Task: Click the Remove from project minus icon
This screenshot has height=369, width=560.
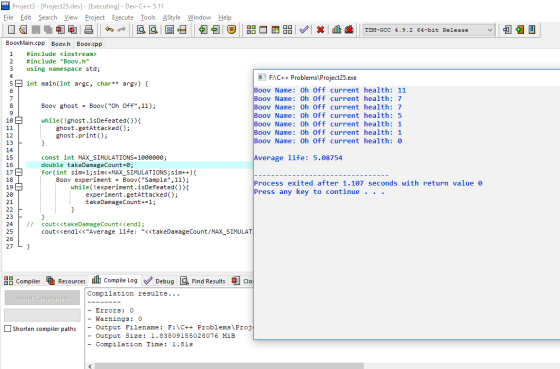Action: click(215, 30)
